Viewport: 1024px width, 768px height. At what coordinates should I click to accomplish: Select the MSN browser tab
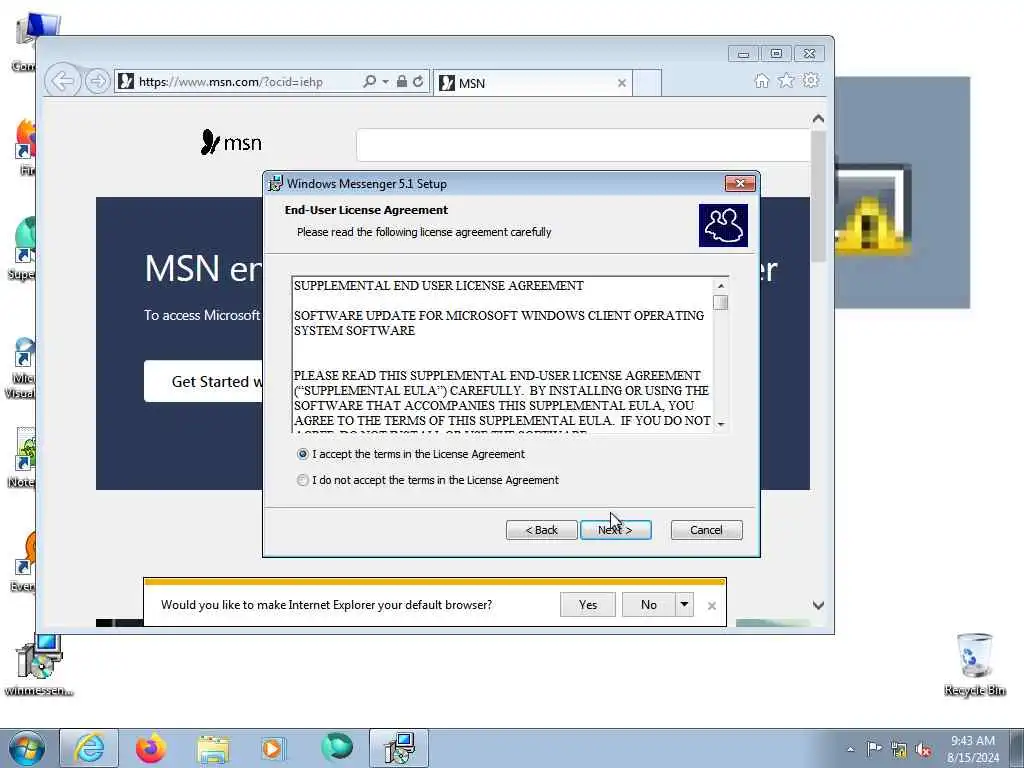point(532,83)
